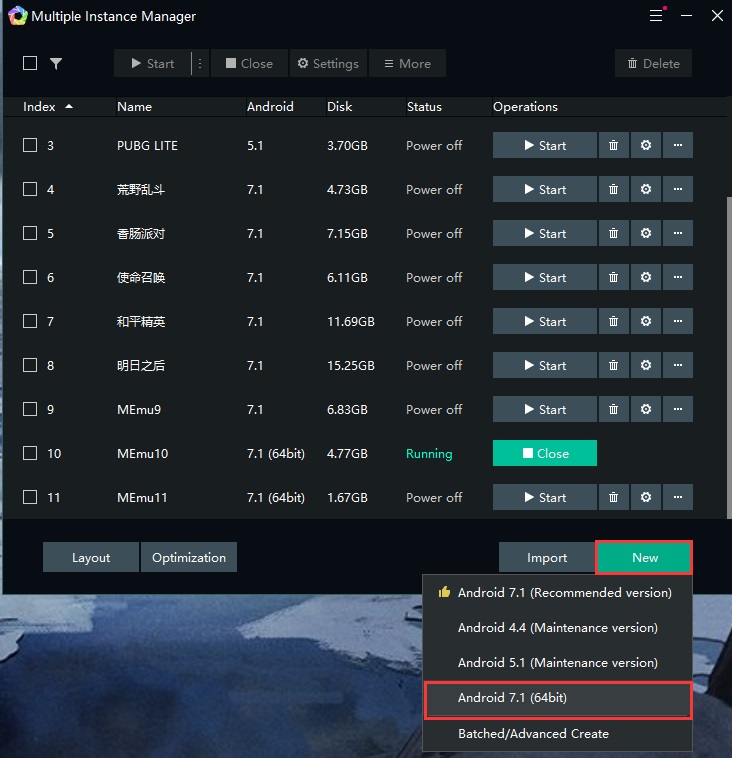This screenshot has width=732, height=758.
Task: Choose Android 7.1 (64bit) from menu
Action: (558, 698)
